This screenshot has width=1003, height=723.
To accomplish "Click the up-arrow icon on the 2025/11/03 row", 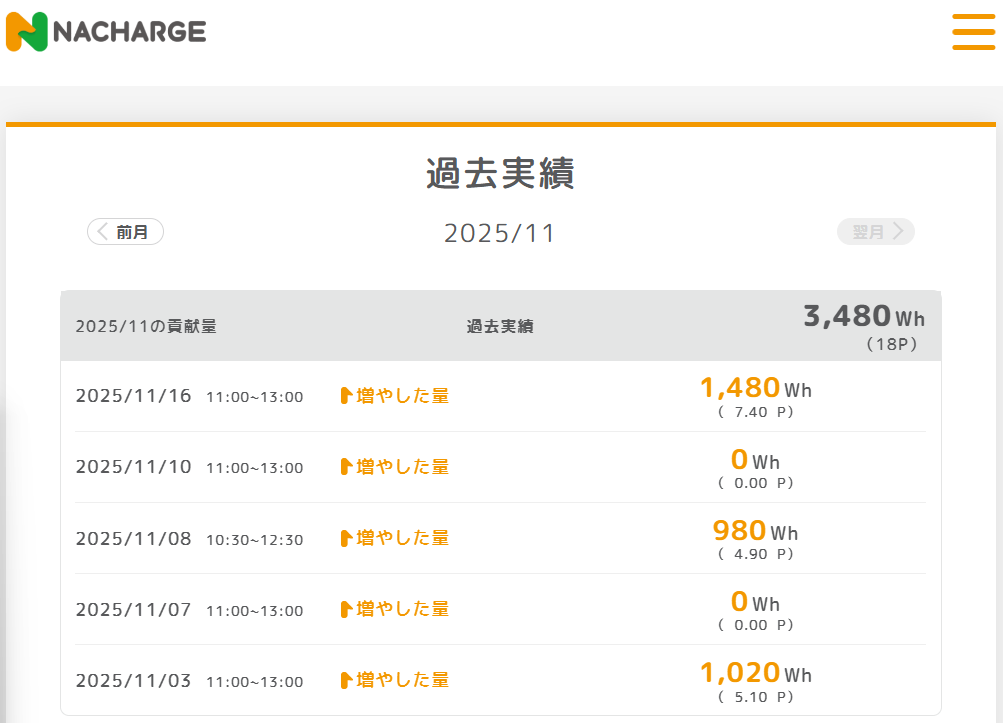I will [x=346, y=680].
